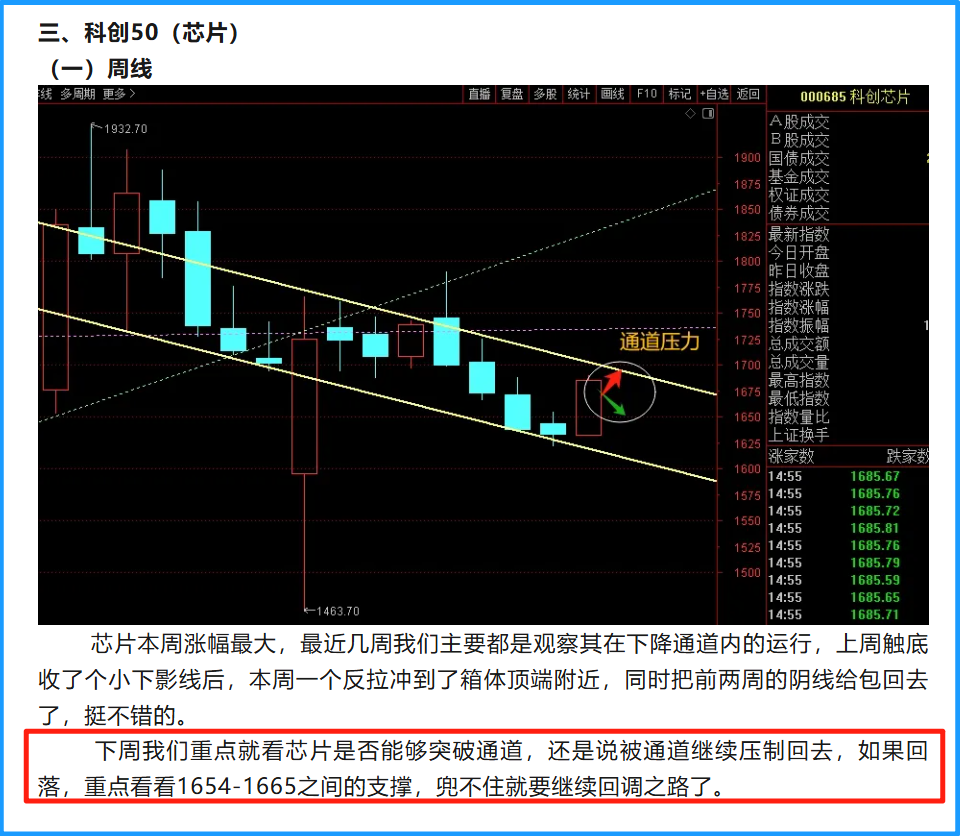Viewport: 960px width, 836px height.
Task: Select the 多股 multi-stock button
Action: 545,94
